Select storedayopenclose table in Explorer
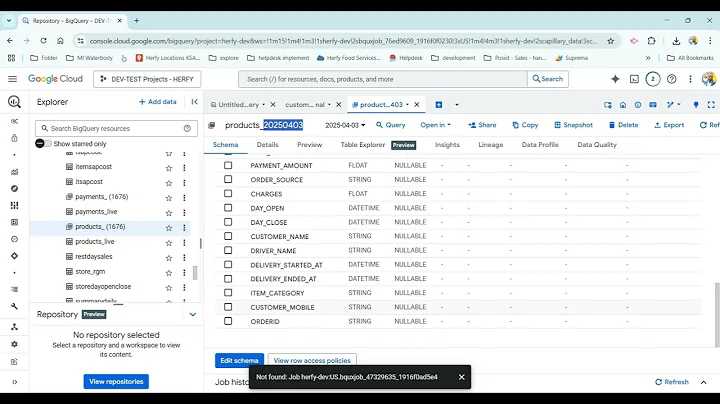This screenshot has width=720, height=404. click(x=103, y=286)
